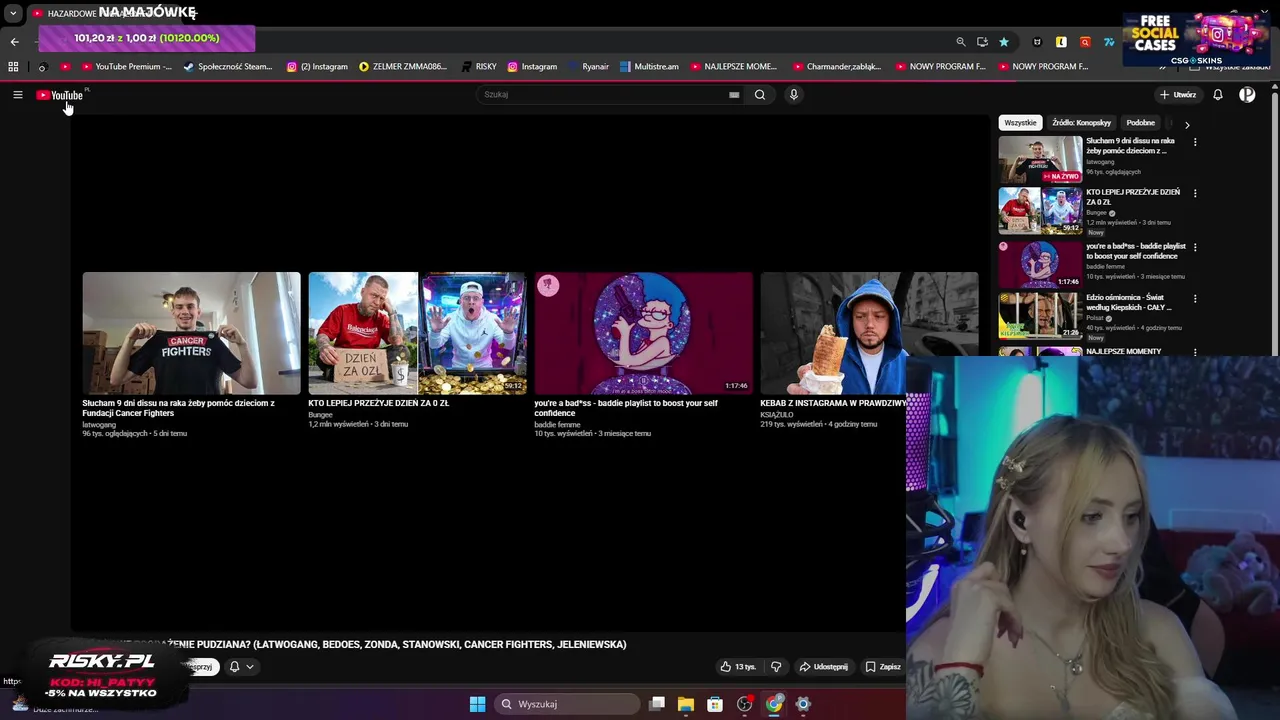Play endscreen KEBAB Z INSTAGRAMA thumbnail
The width and height of the screenshot is (1280, 720).
[869, 333]
